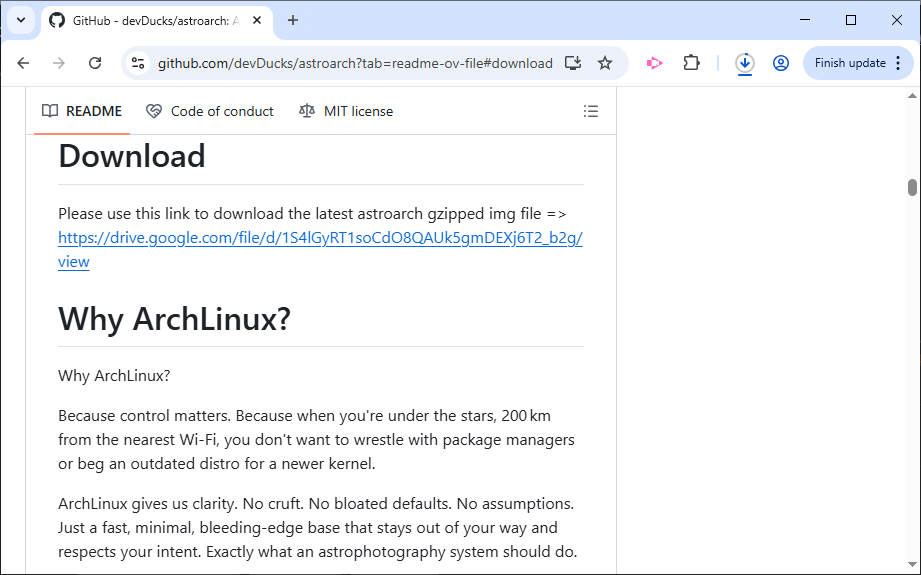Minimize the Chrome window
The width and height of the screenshot is (921, 575).
click(x=805, y=20)
